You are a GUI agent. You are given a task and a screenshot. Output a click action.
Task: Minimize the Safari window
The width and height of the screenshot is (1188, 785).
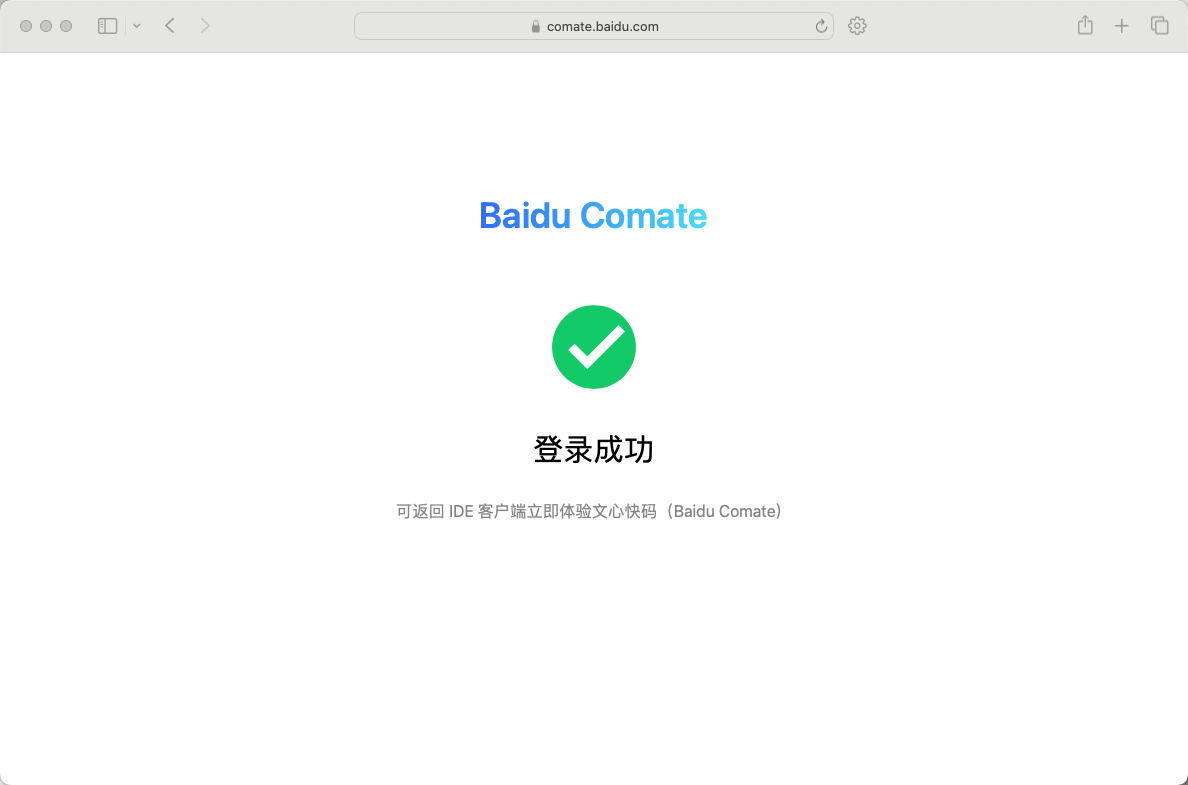(x=45, y=26)
